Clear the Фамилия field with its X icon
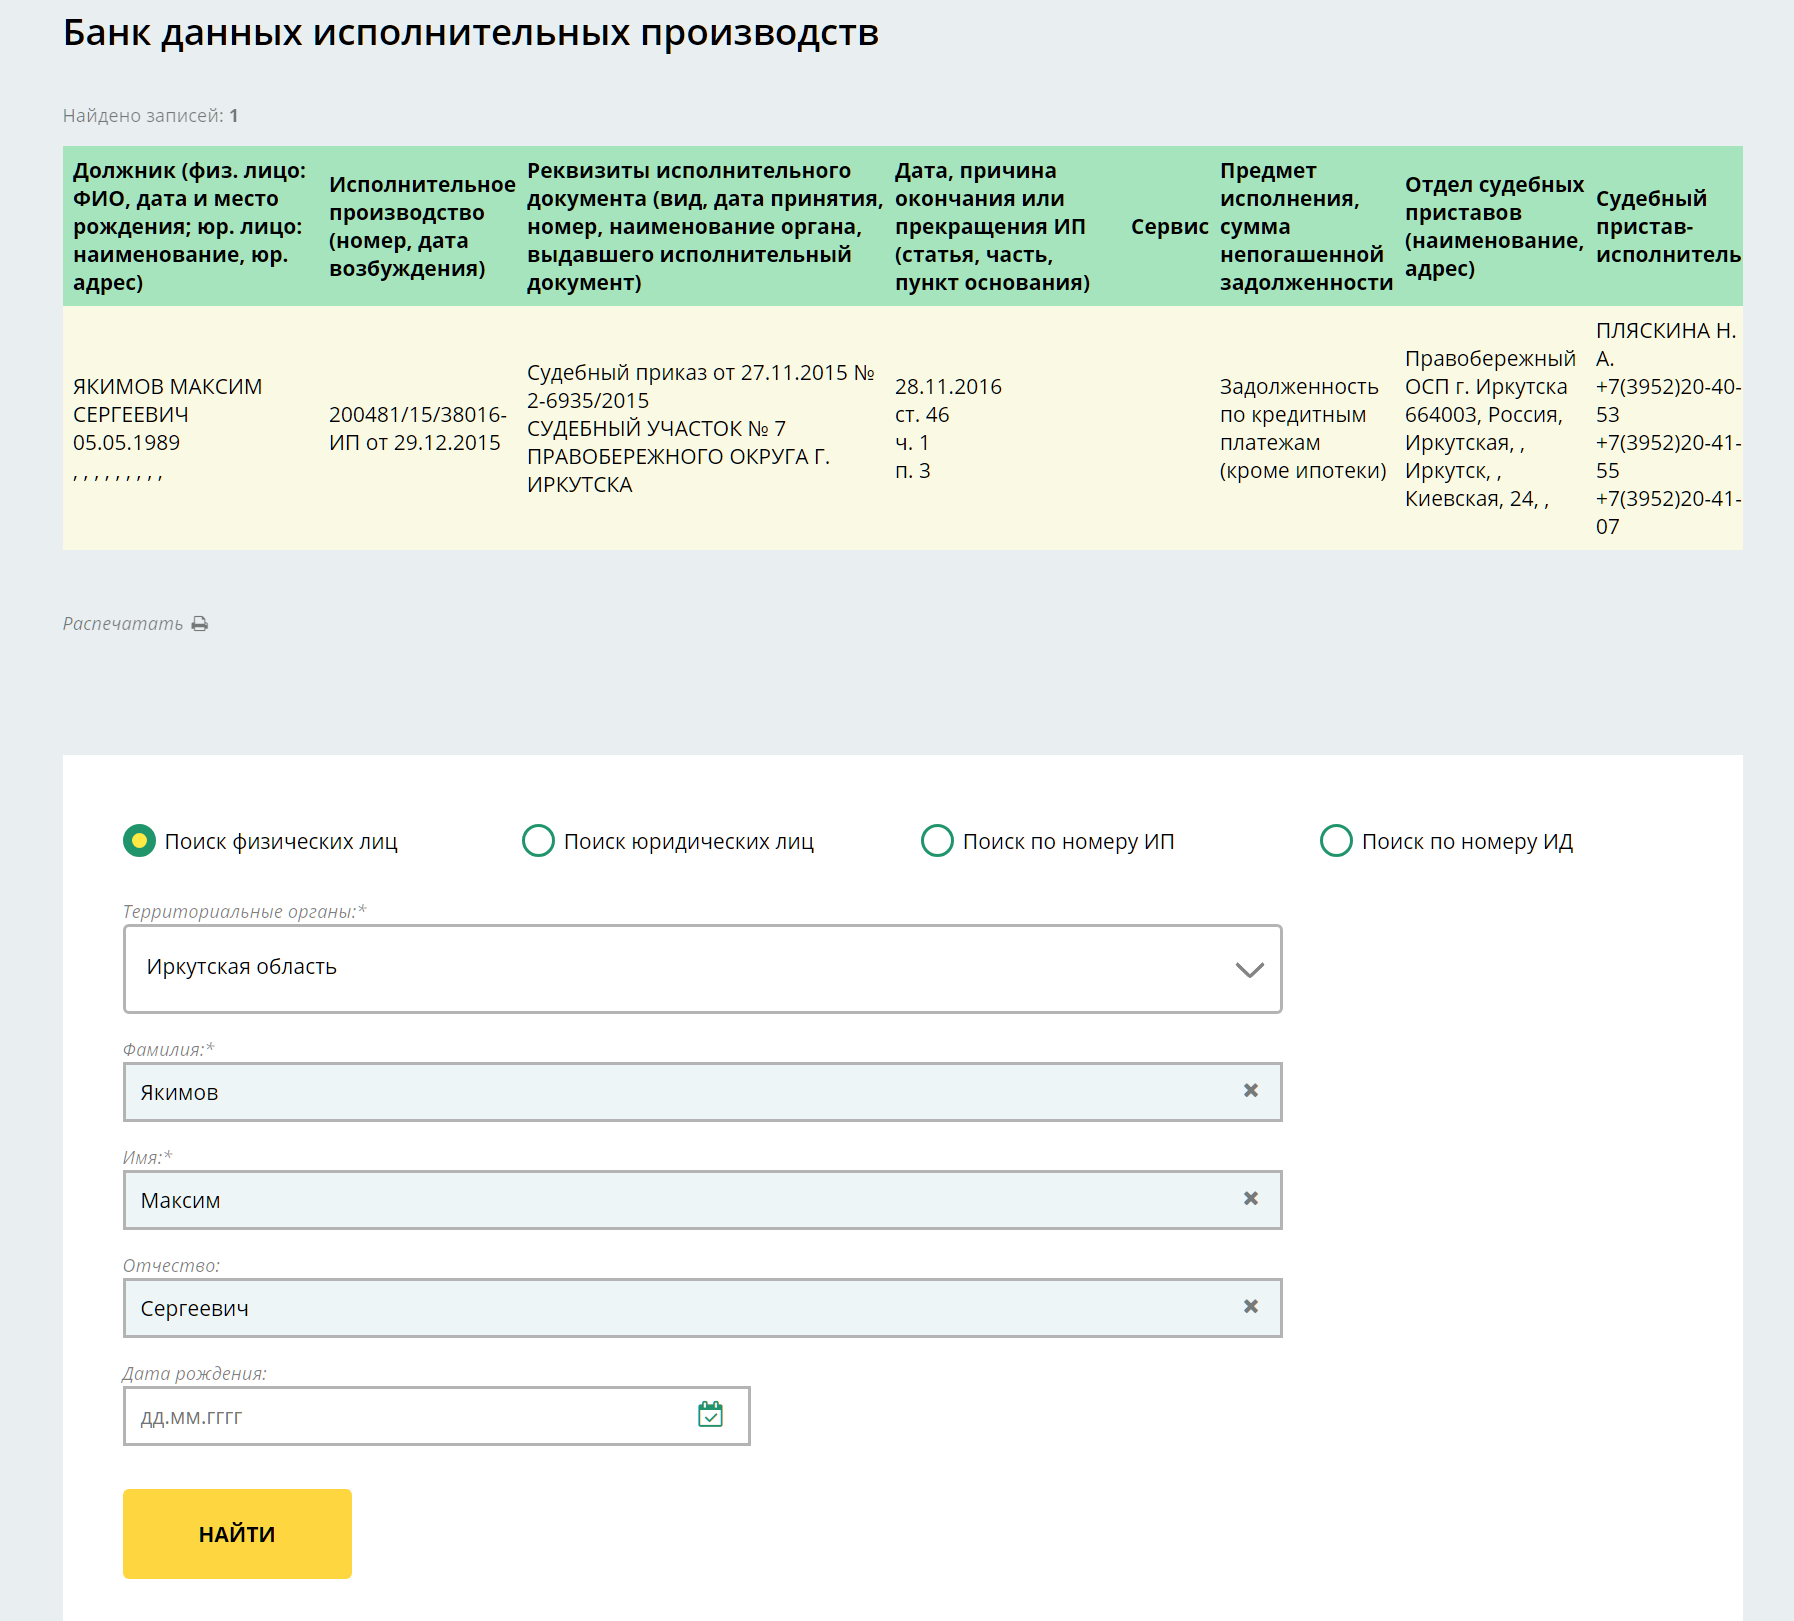 1250,1091
